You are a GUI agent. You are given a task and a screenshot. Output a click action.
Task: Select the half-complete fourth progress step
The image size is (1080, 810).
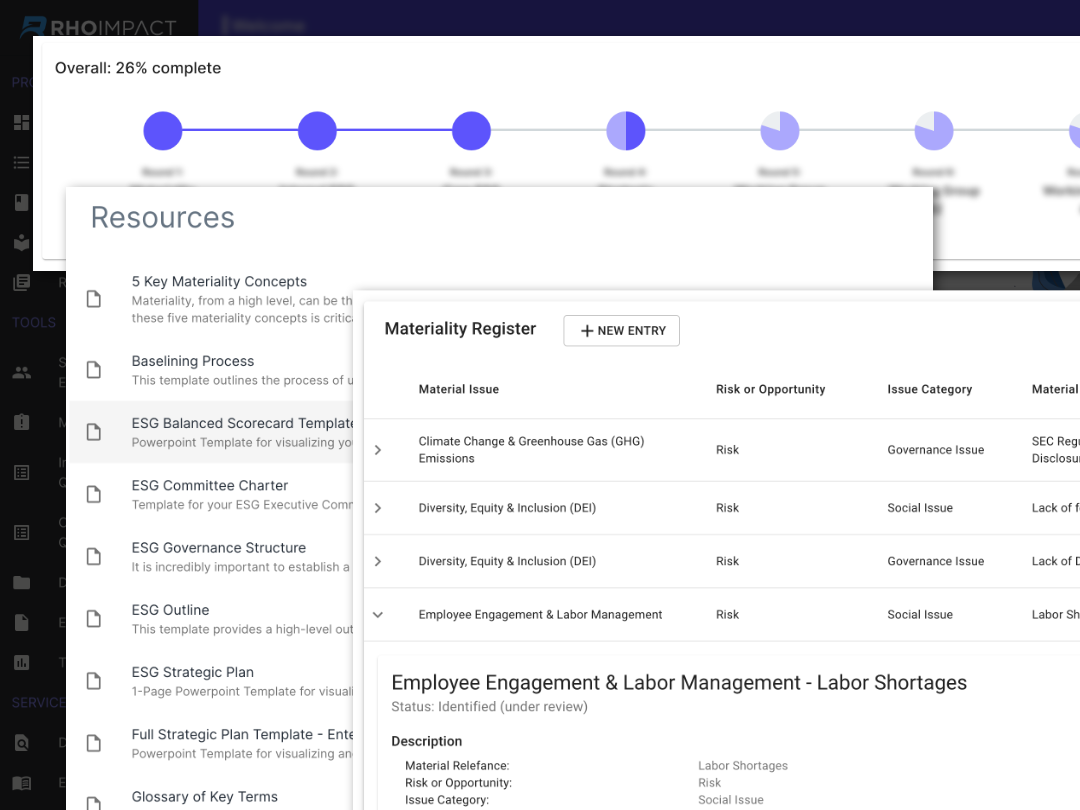coord(625,130)
